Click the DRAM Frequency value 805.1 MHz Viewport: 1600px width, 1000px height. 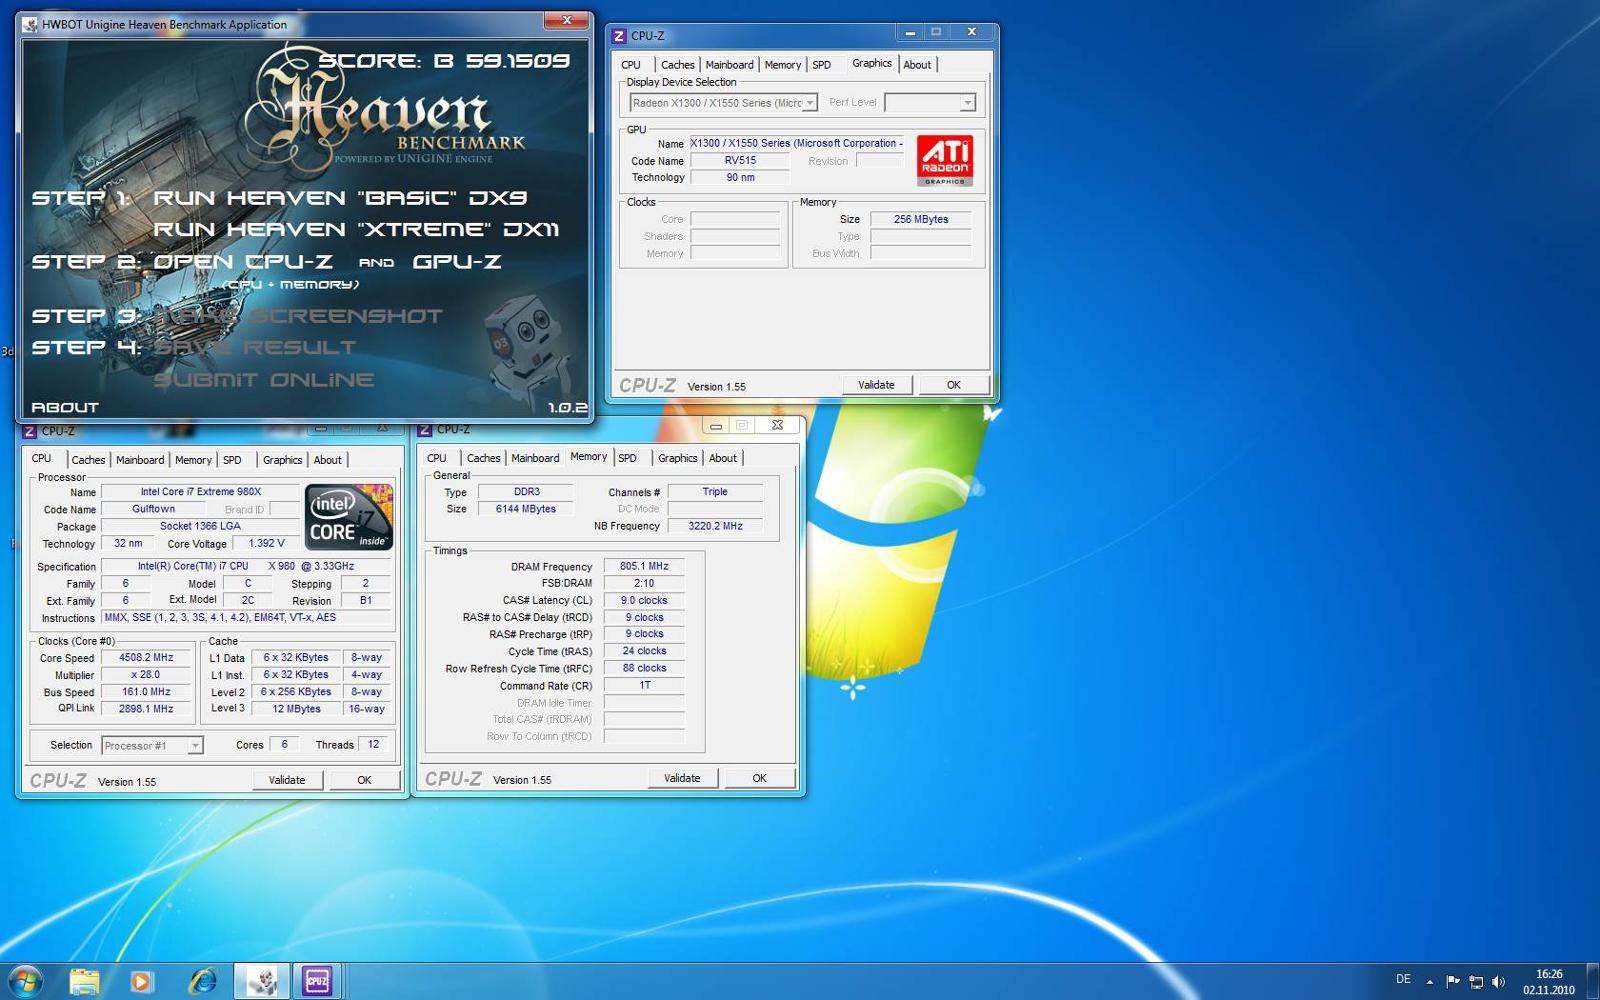pyautogui.click(x=644, y=566)
